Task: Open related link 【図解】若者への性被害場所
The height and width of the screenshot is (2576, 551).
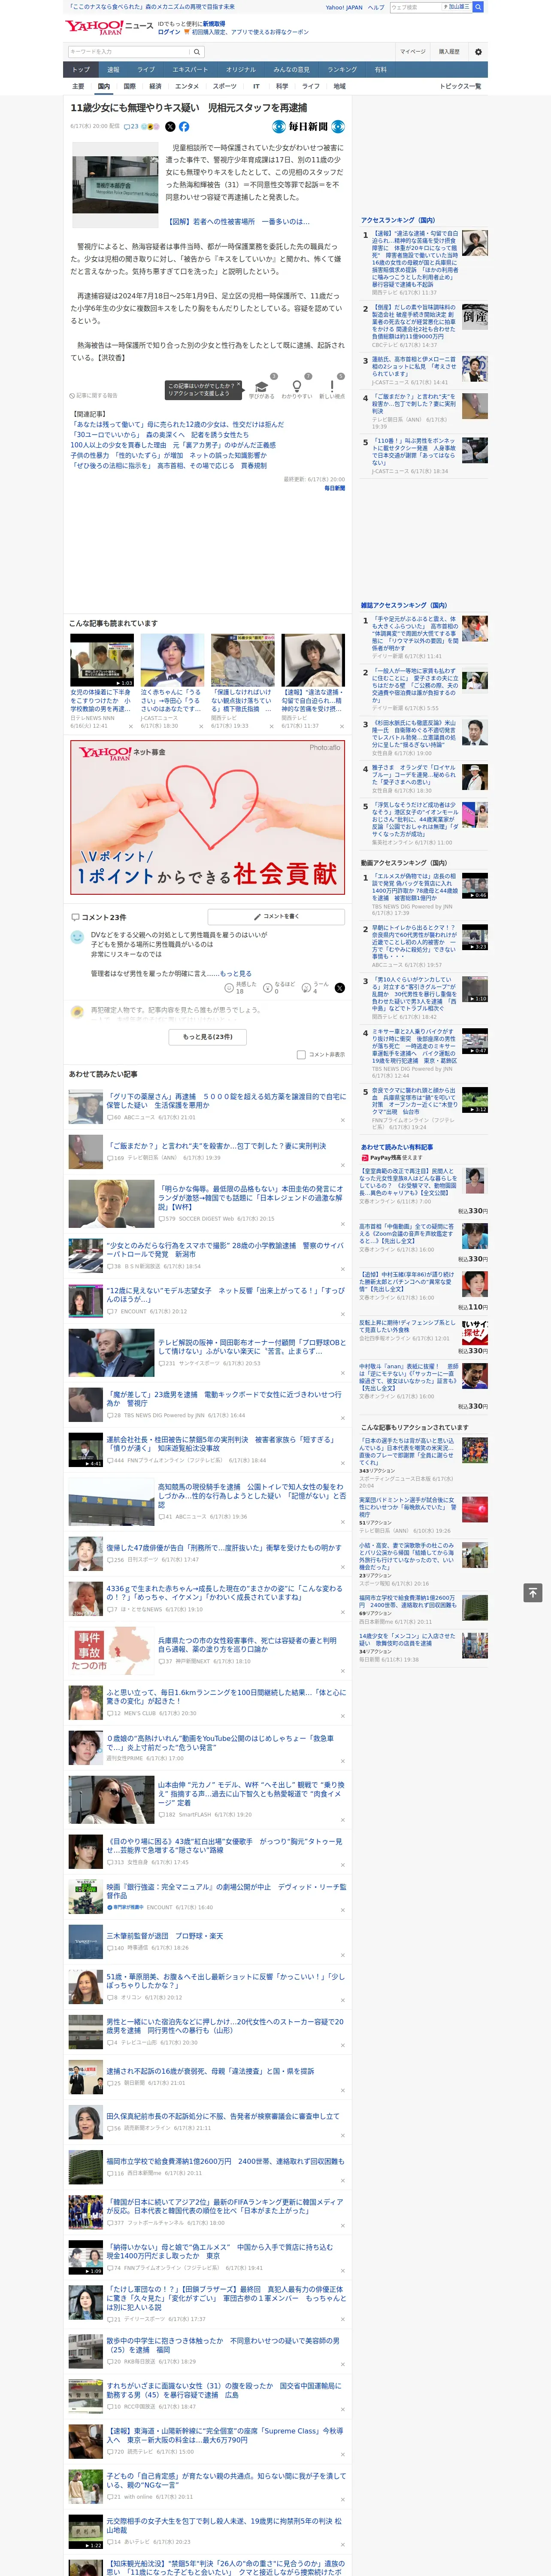Action: coord(239,222)
